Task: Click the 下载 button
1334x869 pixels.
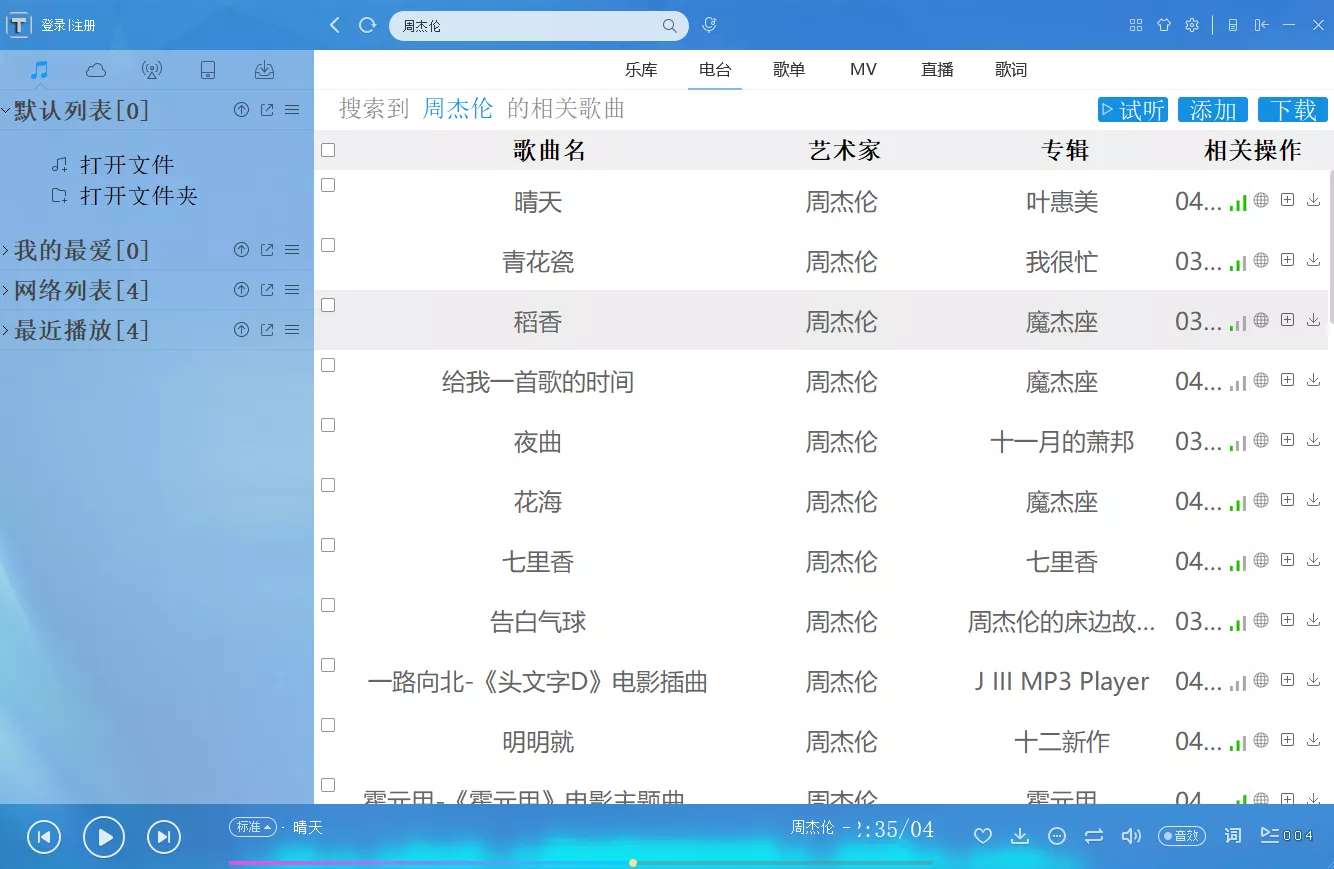Action: point(1293,110)
